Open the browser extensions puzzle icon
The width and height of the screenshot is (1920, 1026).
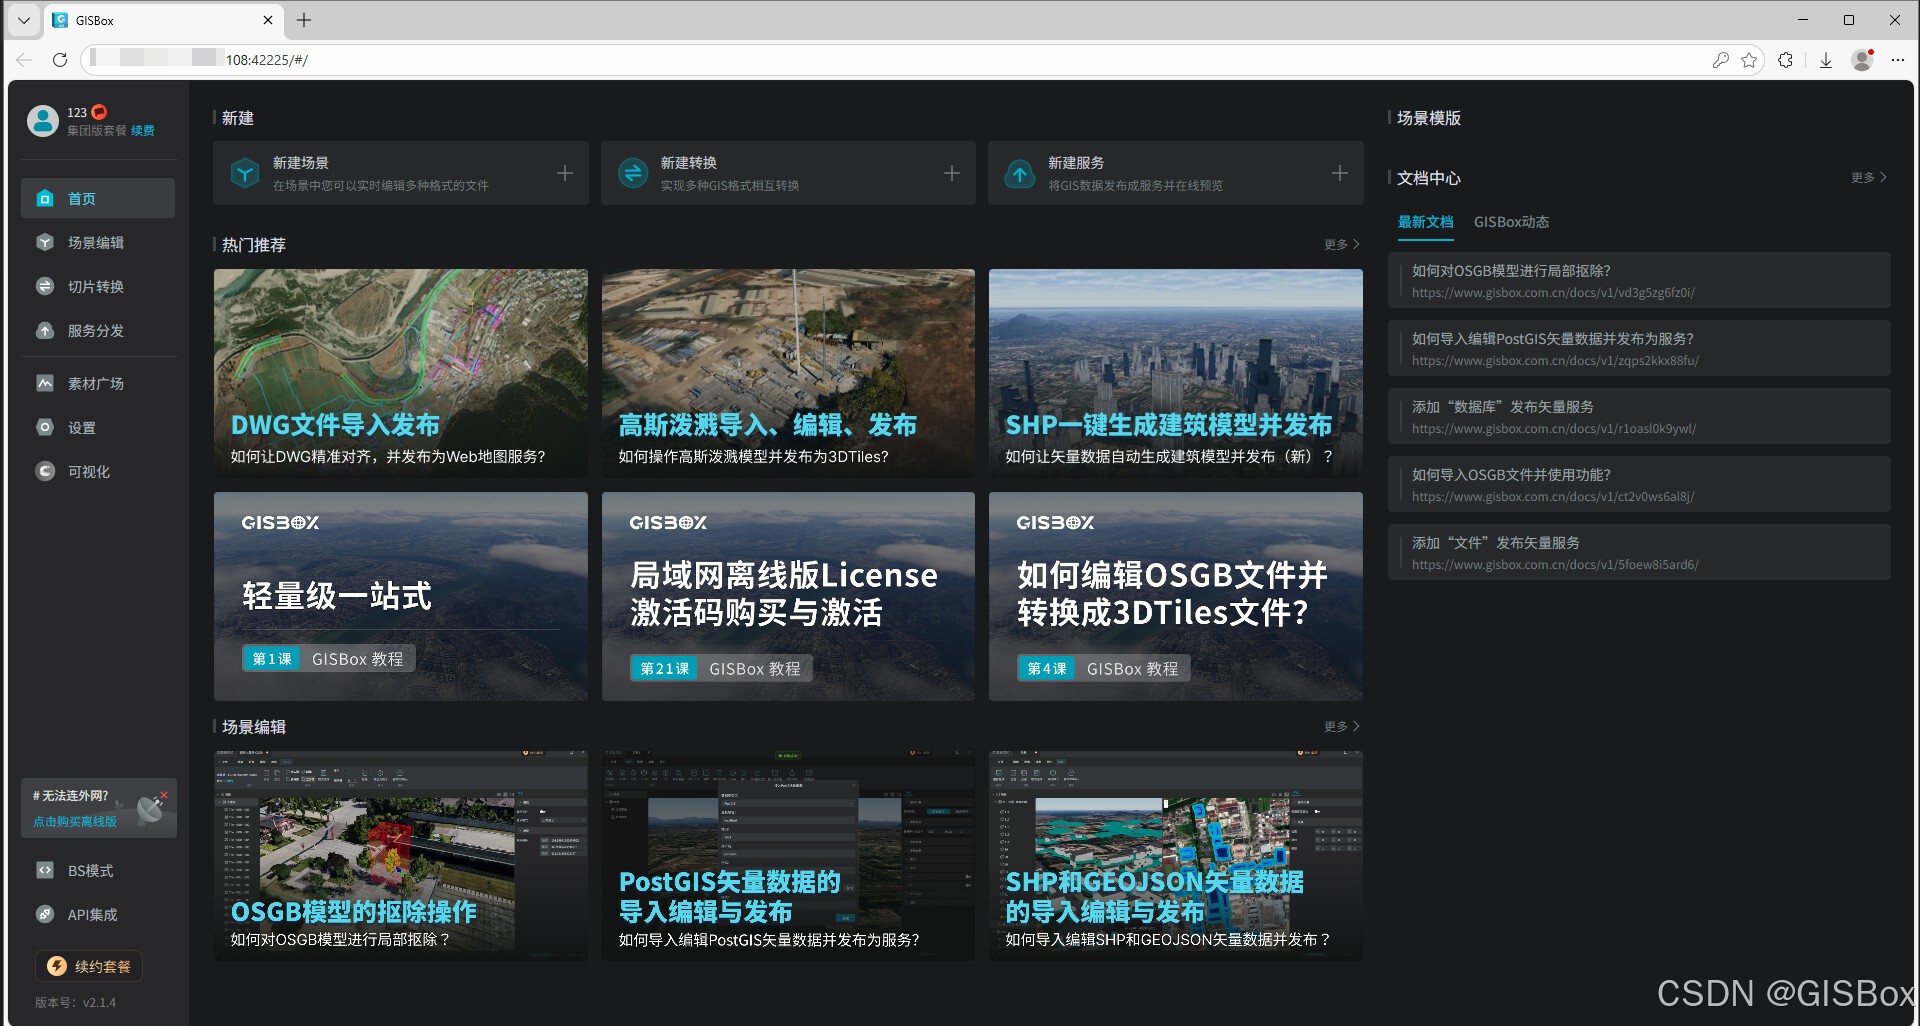(x=1786, y=60)
